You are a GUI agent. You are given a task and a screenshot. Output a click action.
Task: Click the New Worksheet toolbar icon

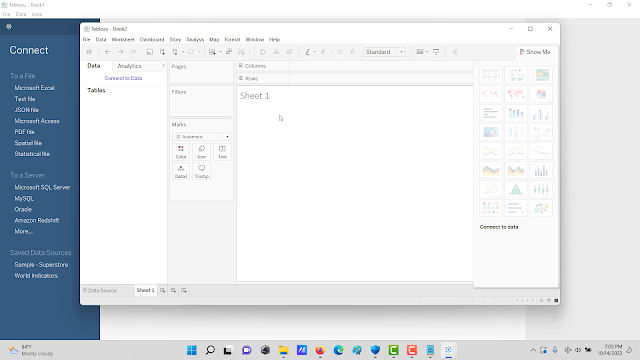[212, 52]
